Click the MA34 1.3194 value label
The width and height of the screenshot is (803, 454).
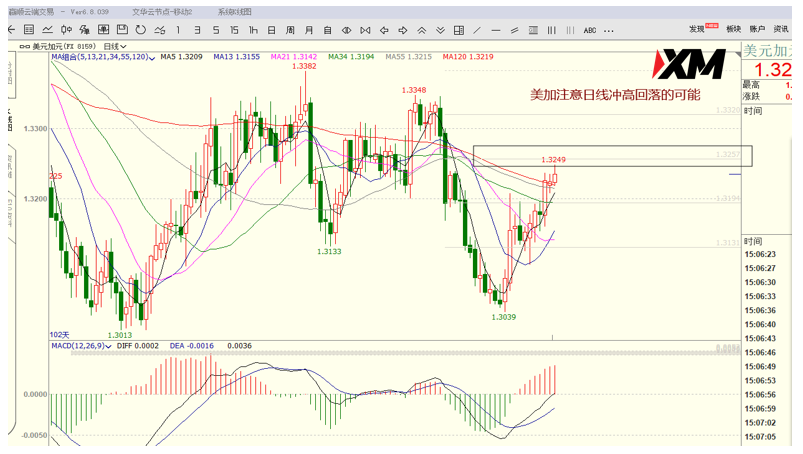click(x=351, y=57)
